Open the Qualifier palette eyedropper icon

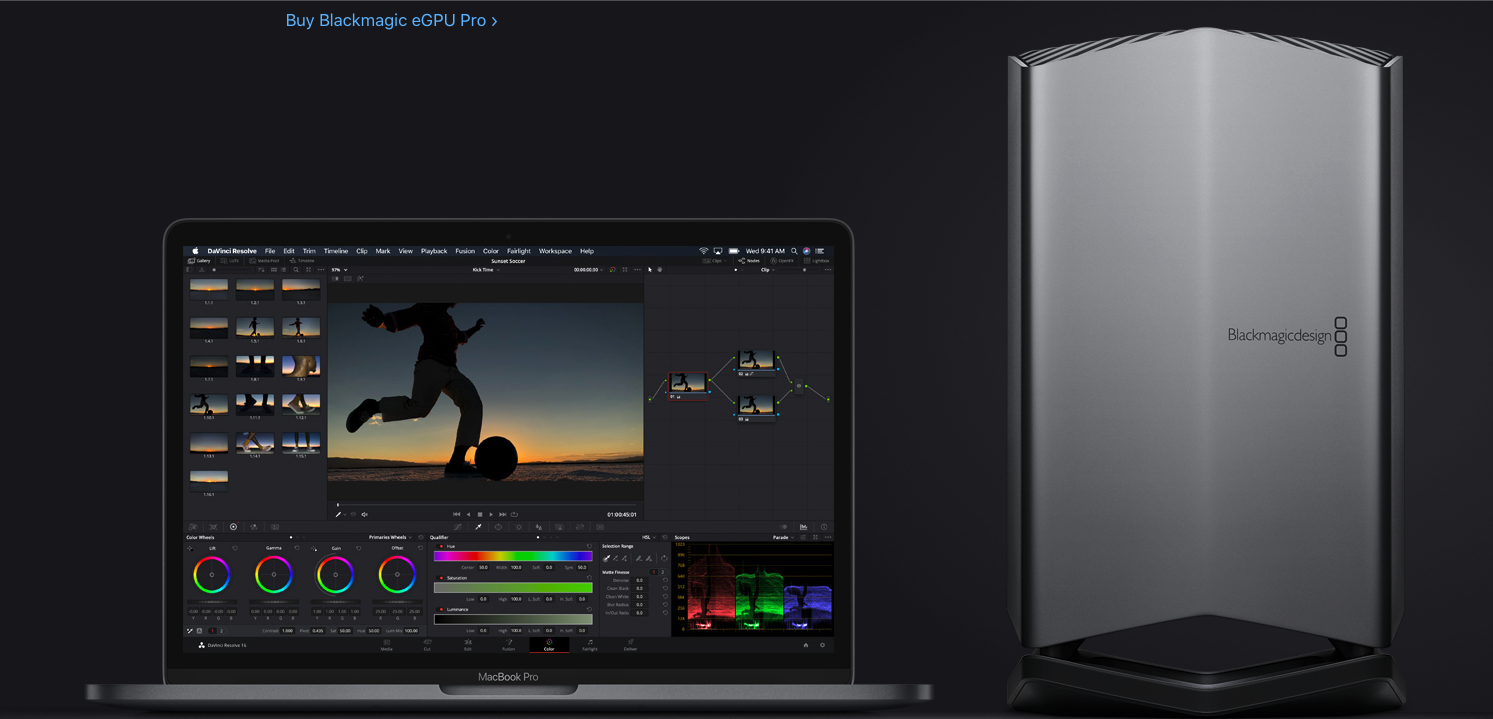pos(478,527)
